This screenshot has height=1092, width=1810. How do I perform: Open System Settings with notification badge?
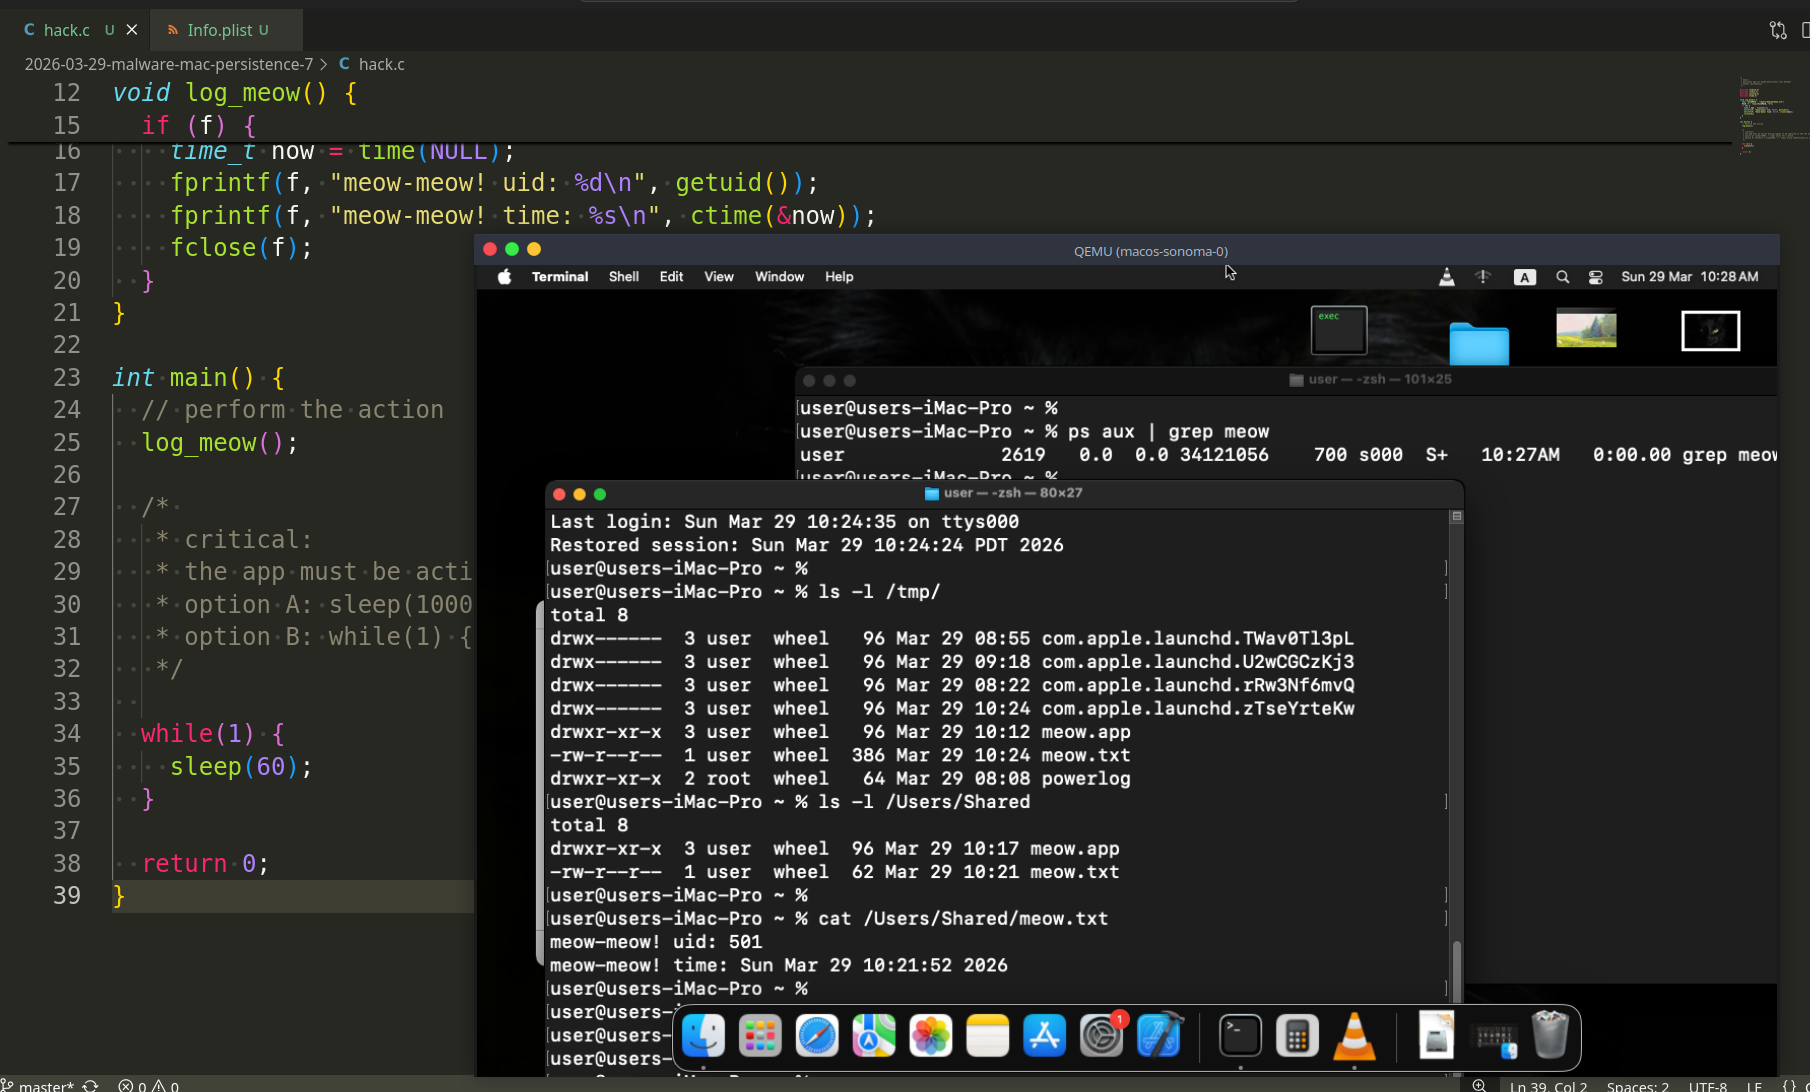point(1101,1036)
